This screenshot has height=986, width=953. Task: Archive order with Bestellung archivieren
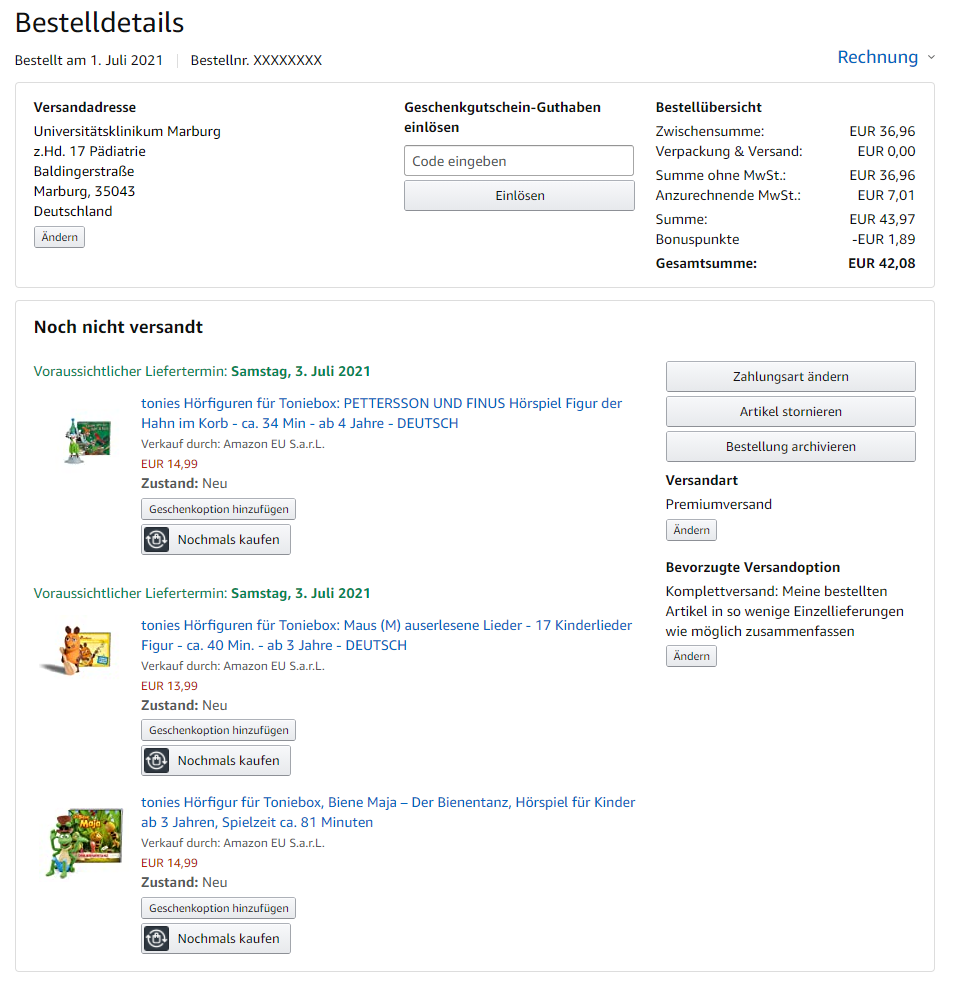790,446
